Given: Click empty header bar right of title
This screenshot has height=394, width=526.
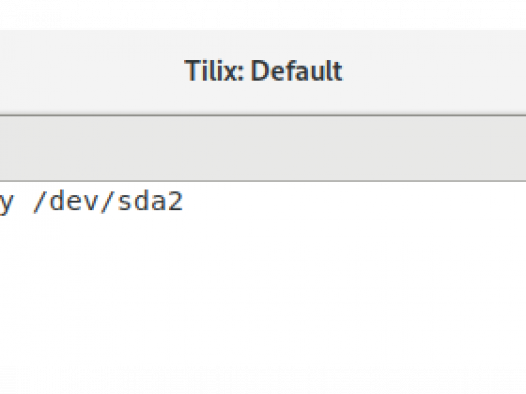Looking at the screenshot, I should point(434,72).
